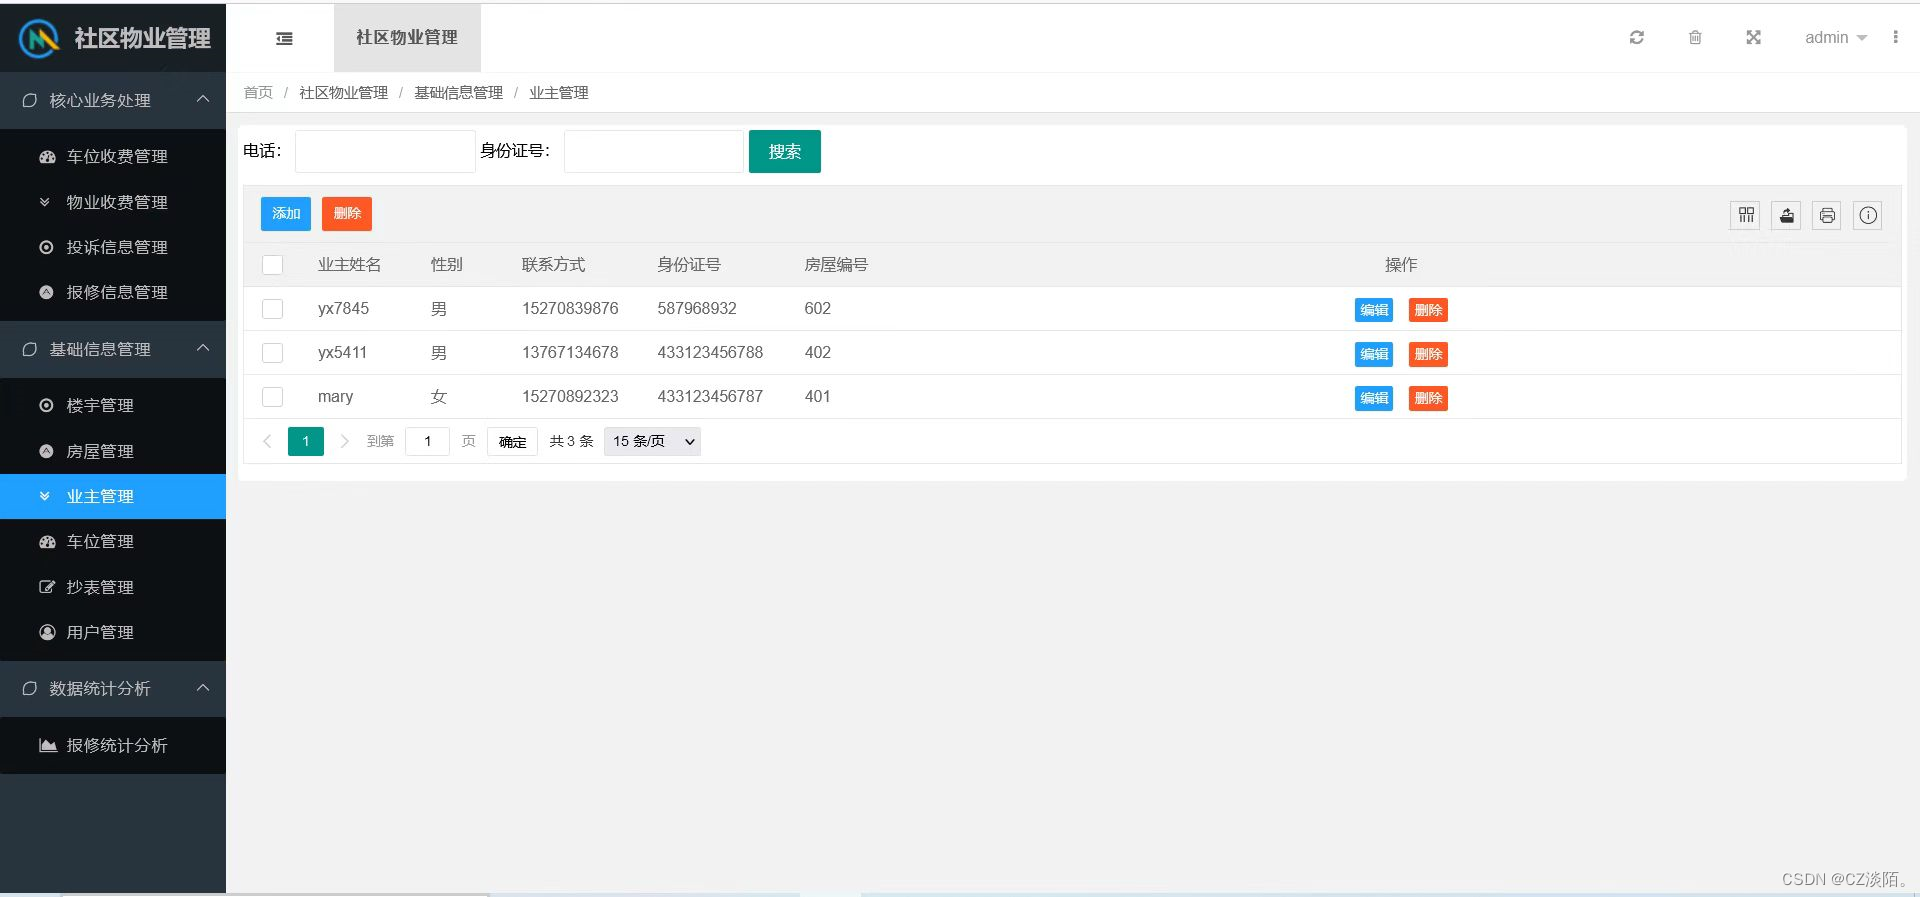Click phone number 15270839876 cell
Screen dimensions: 1920x897
[x=570, y=309]
